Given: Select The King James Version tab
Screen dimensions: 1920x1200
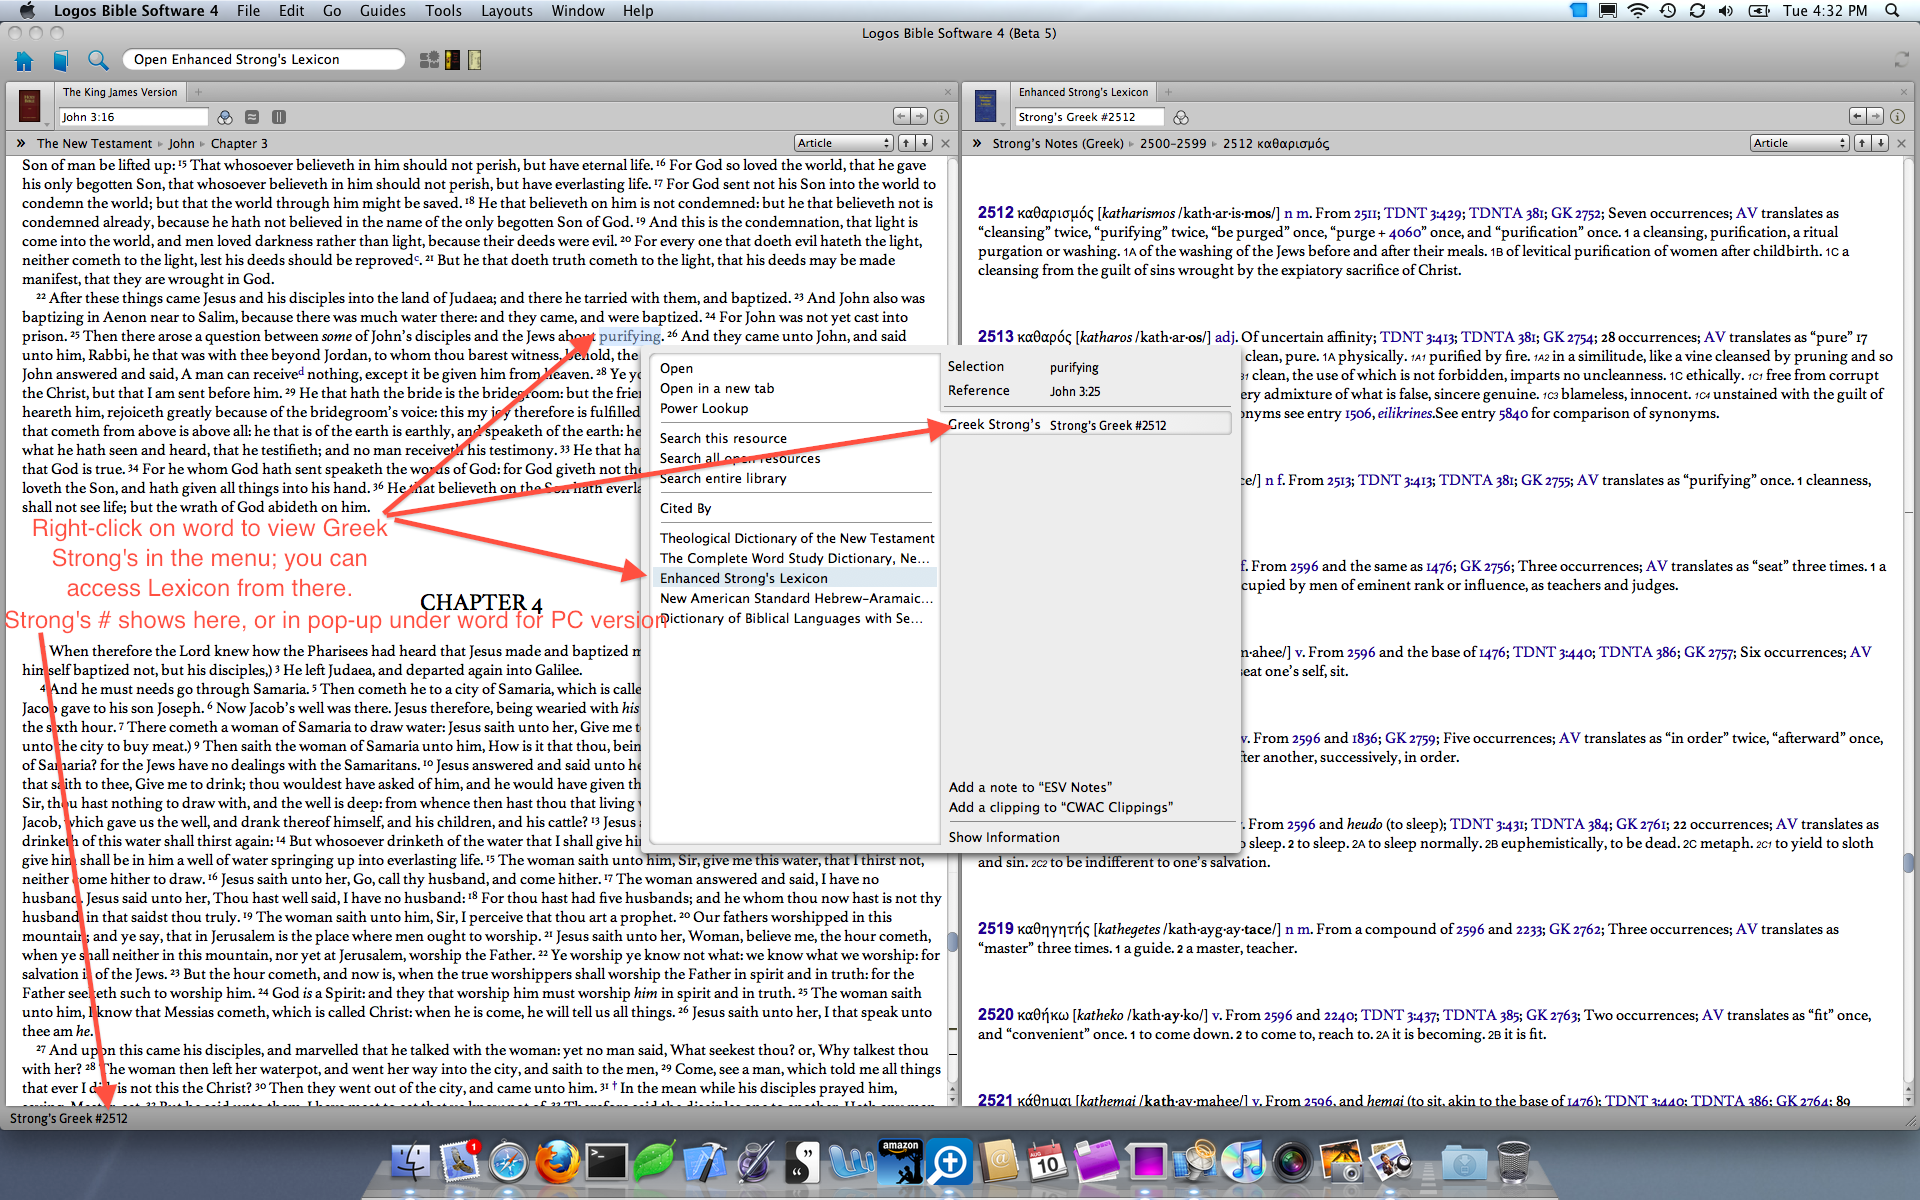Looking at the screenshot, I should [x=120, y=92].
